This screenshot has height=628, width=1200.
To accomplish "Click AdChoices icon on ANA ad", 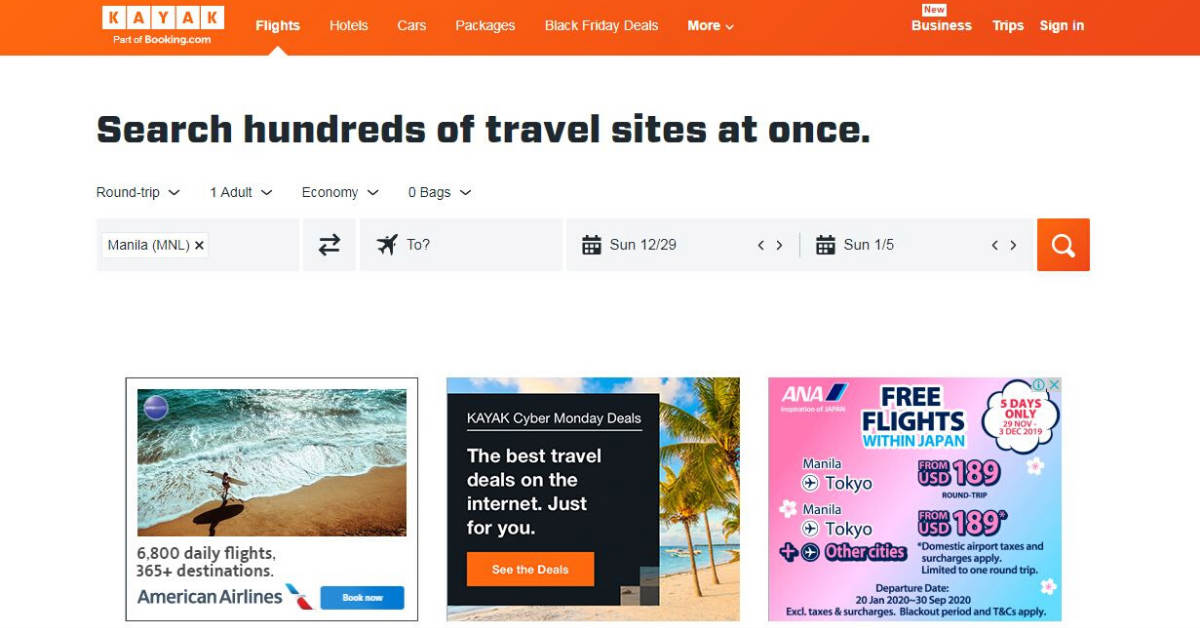I will pyautogui.click(x=1039, y=385).
